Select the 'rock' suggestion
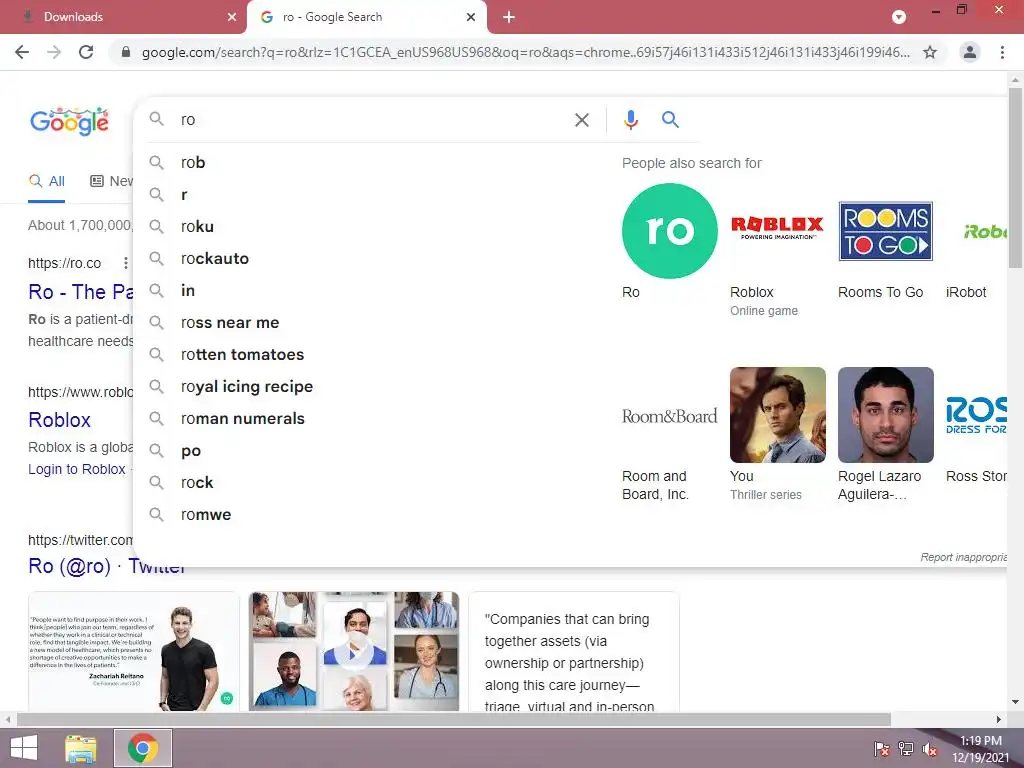The width and height of the screenshot is (1024, 768). 372,483
